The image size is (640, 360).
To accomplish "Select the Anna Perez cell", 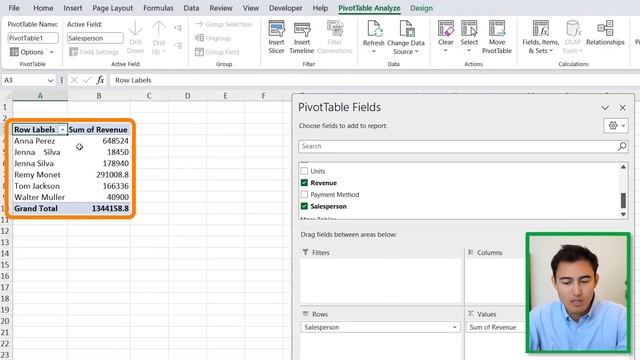I will 40,141.
